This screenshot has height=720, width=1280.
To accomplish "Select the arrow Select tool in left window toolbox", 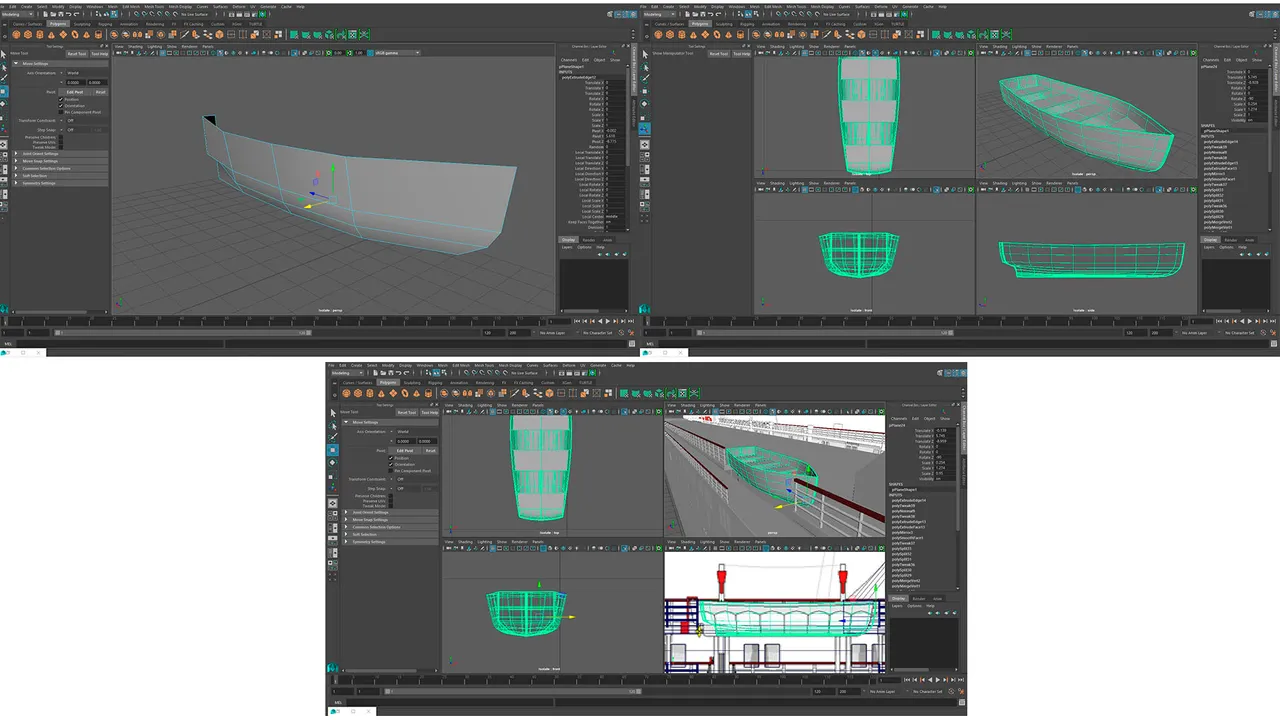I will (4, 54).
